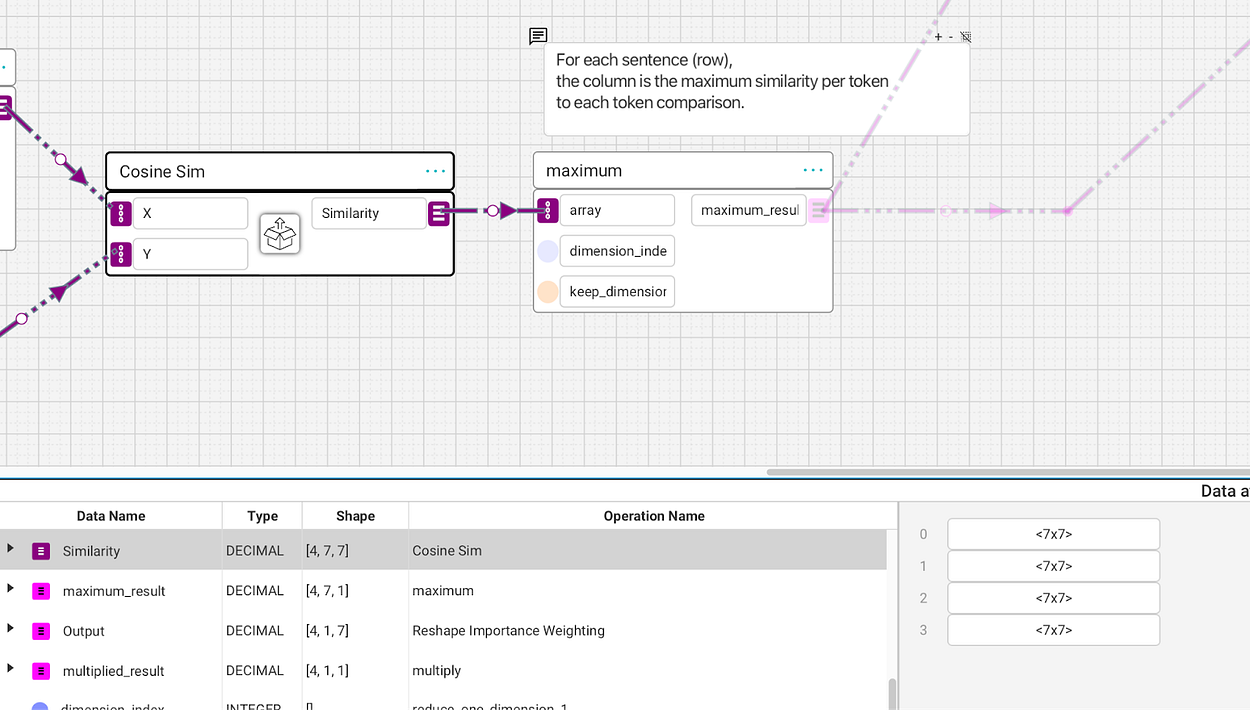Select the array input port icon
The height and width of the screenshot is (710, 1250).
(547, 210)
